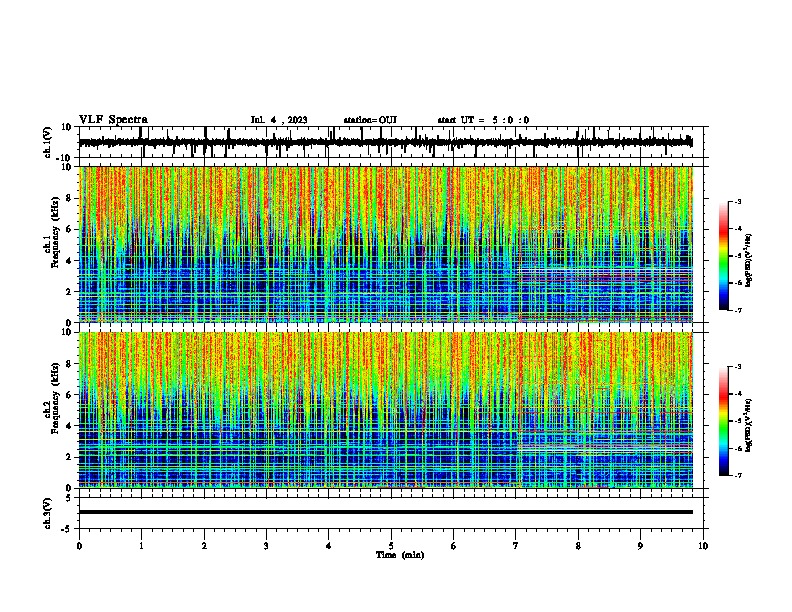Click the ch.3 flat black voltage trace
792x612 pixels.
[386, 512]
